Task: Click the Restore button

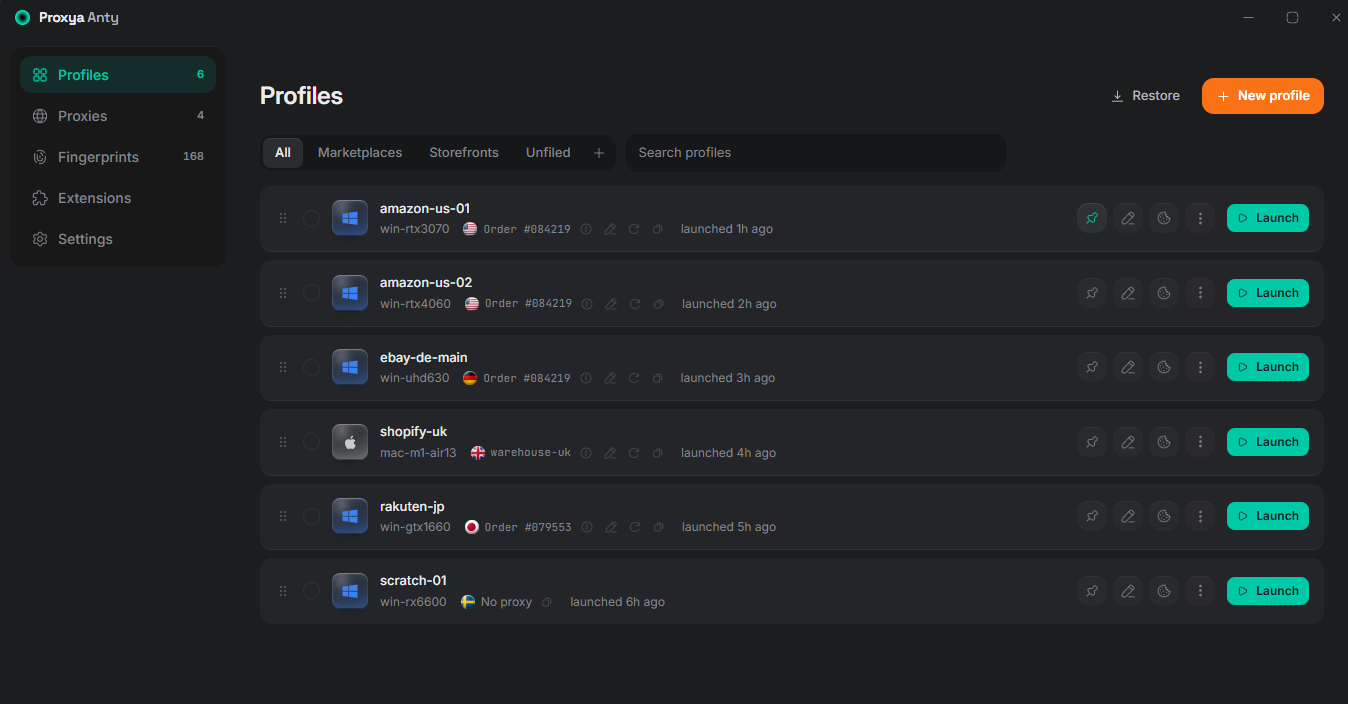Action: [1146, 96]
